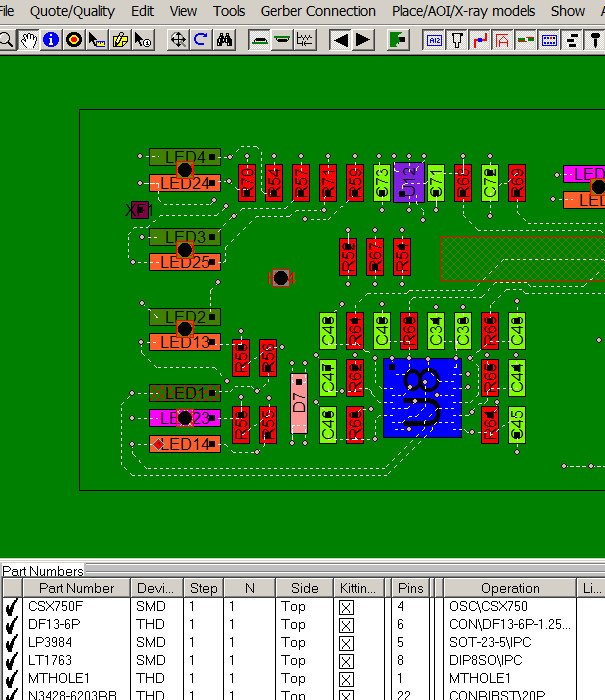Select blue U8 chip on board
605x700 pixels.
(x=422, y=398)
